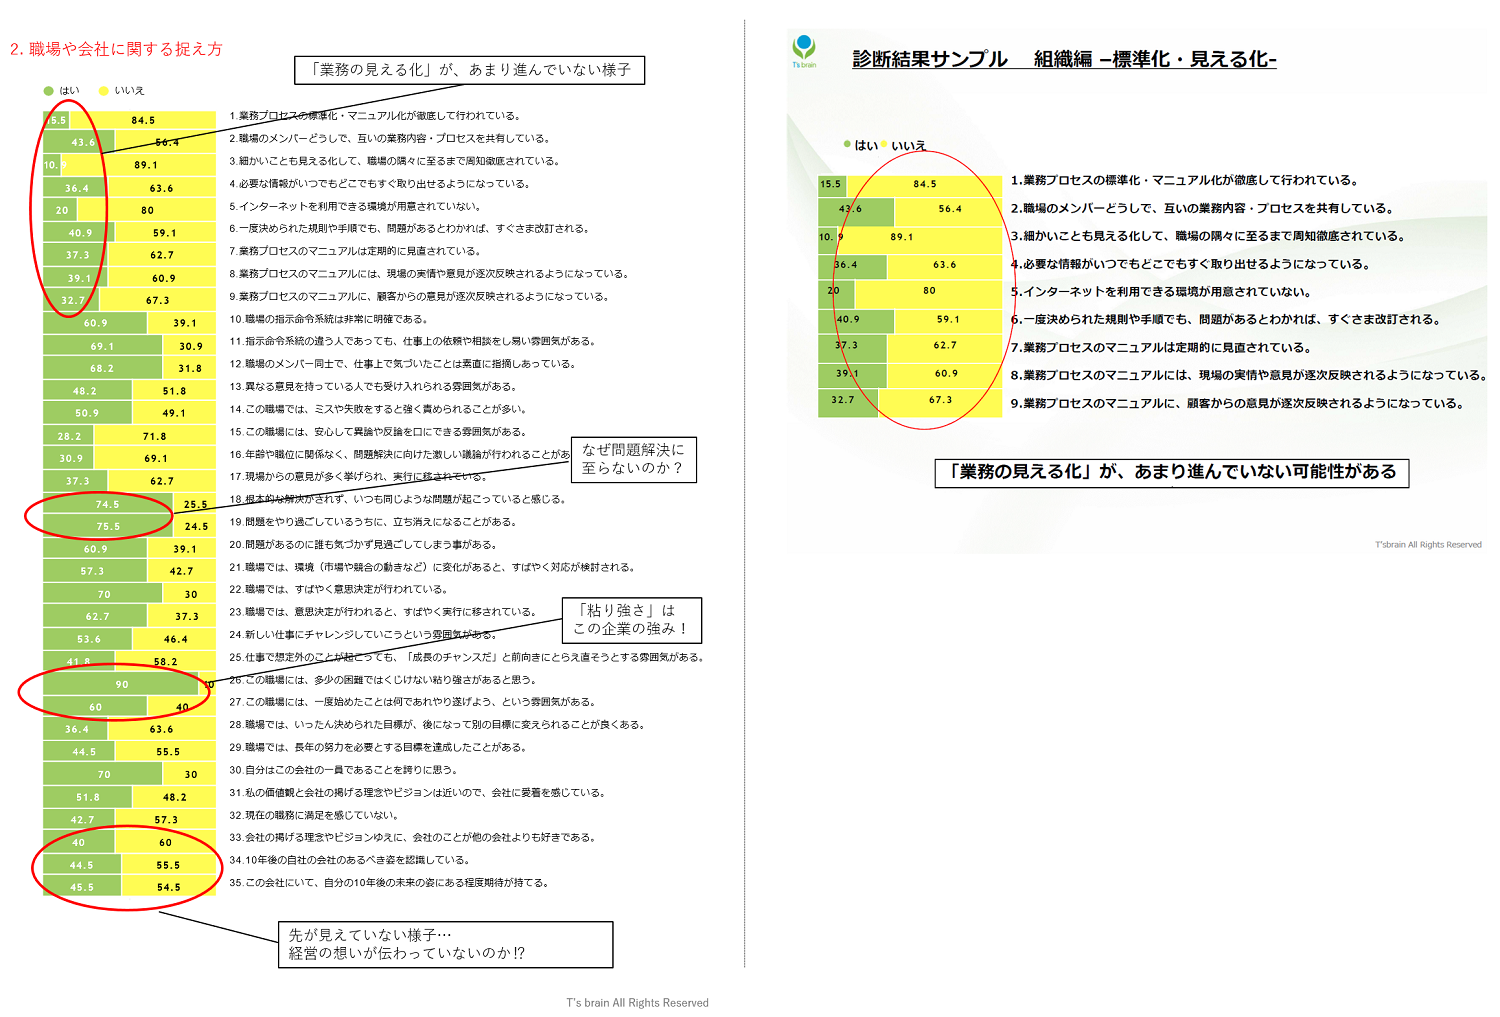This screenshot has width=1500, height=1017.
Task: Click the T's brain logo icon
Action: click(804, 50)
